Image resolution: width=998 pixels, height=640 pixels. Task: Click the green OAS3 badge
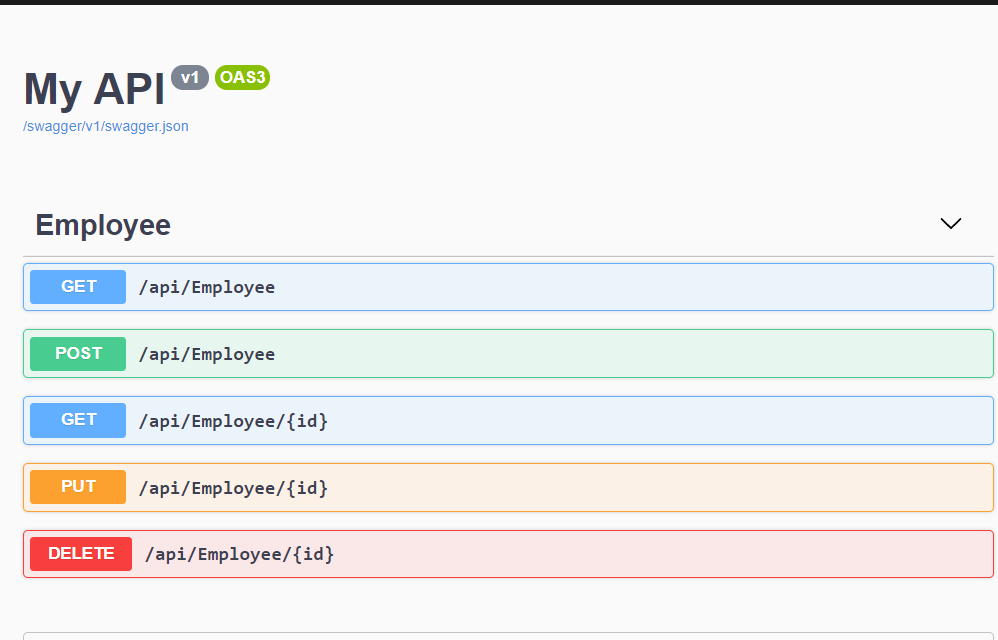point(242,78)
